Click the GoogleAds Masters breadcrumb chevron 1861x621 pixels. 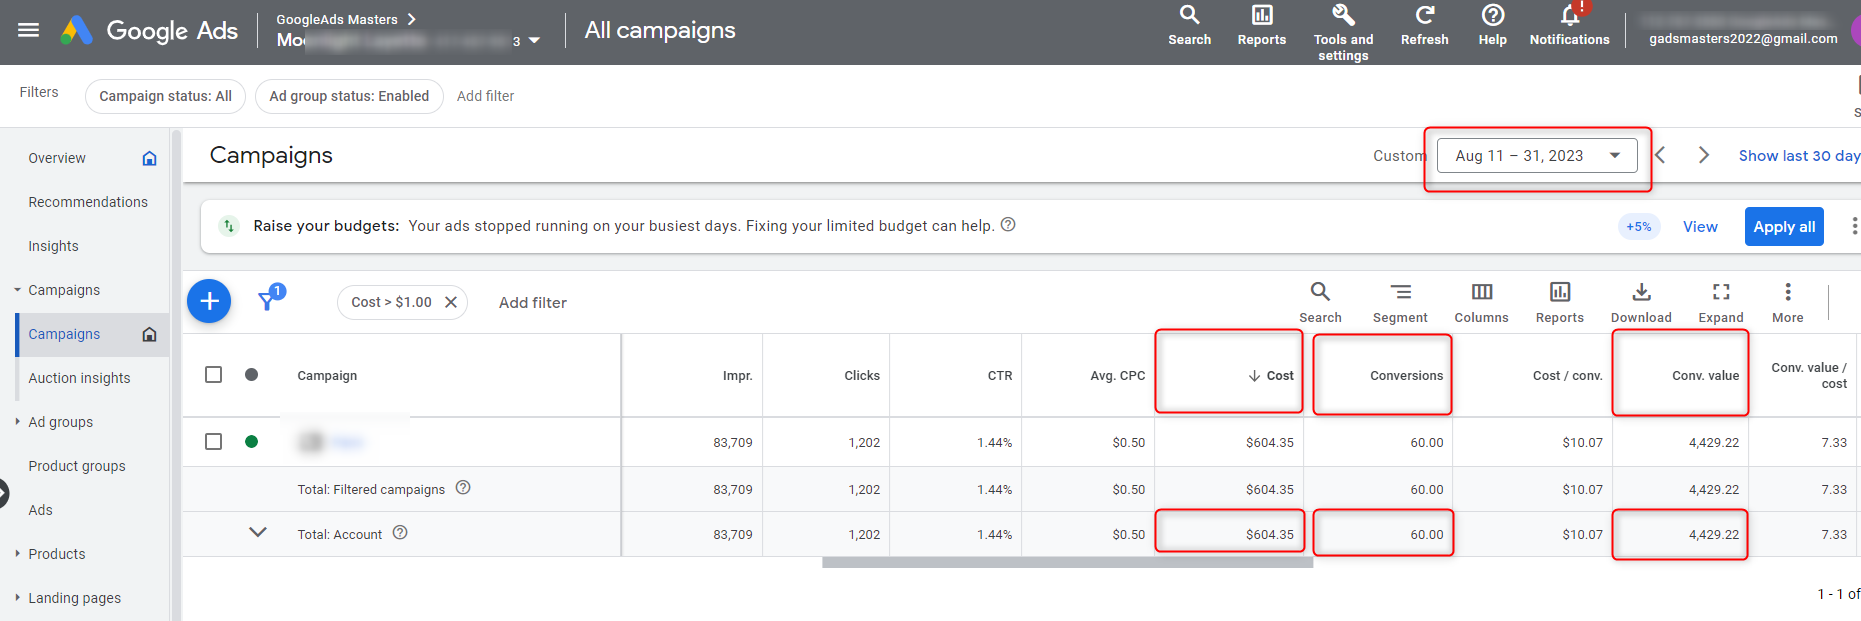[411, 19]
